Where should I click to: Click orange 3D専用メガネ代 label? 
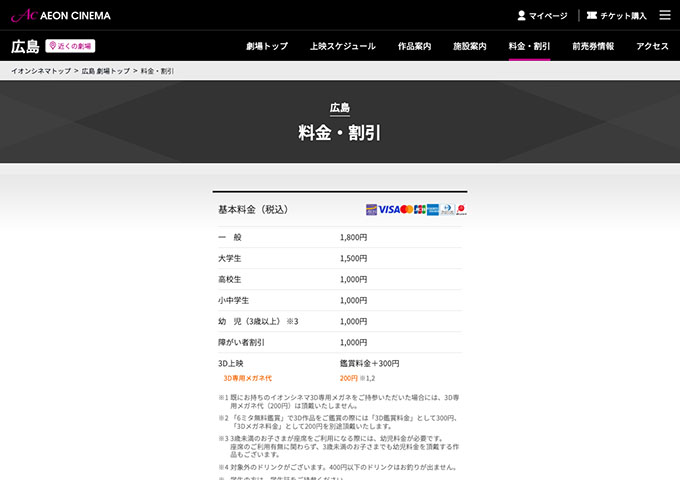pyautogui.click(x=248, y=378)
